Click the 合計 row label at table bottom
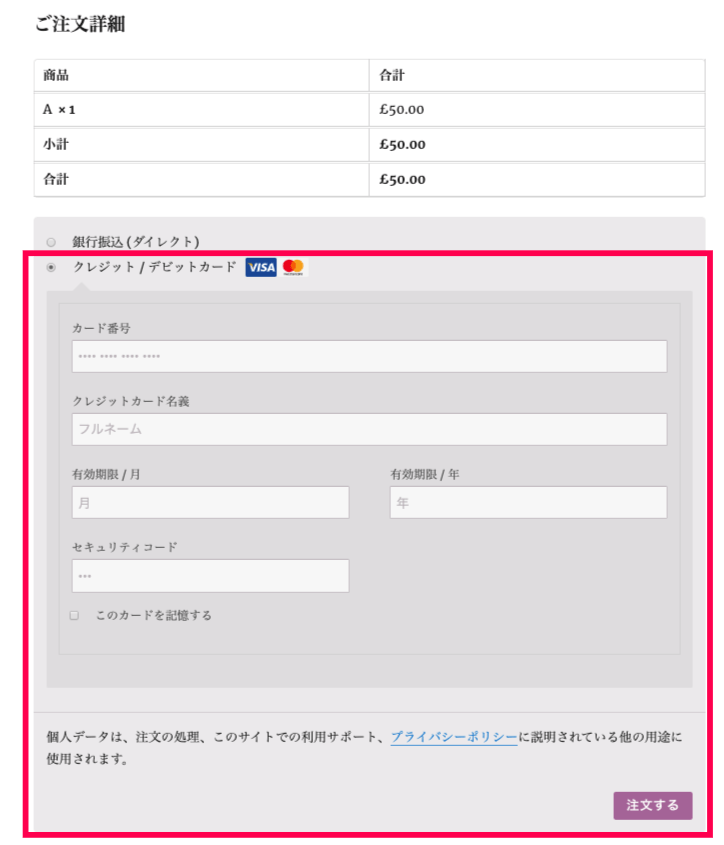The width and height of the screenshot is (724, 845). click(56, 179)
